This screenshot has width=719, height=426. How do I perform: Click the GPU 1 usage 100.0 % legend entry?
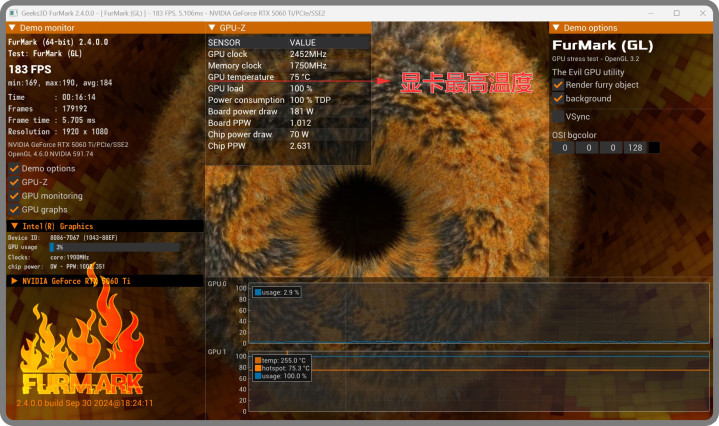click(x=281, y=376)
